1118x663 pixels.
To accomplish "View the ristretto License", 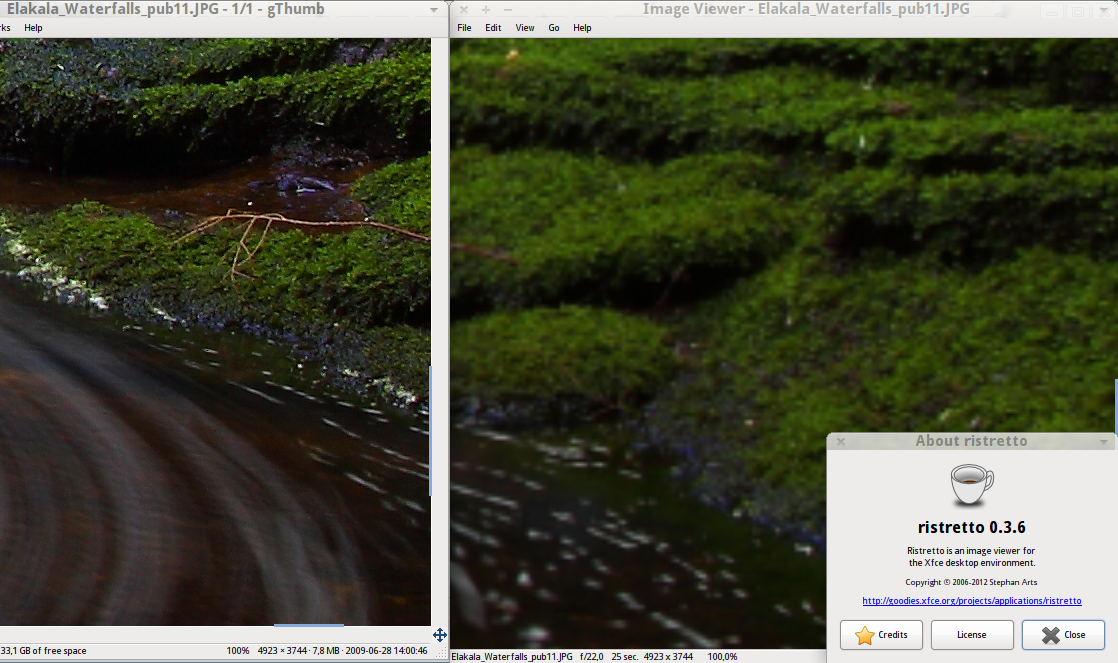I will tap(971, 635).
